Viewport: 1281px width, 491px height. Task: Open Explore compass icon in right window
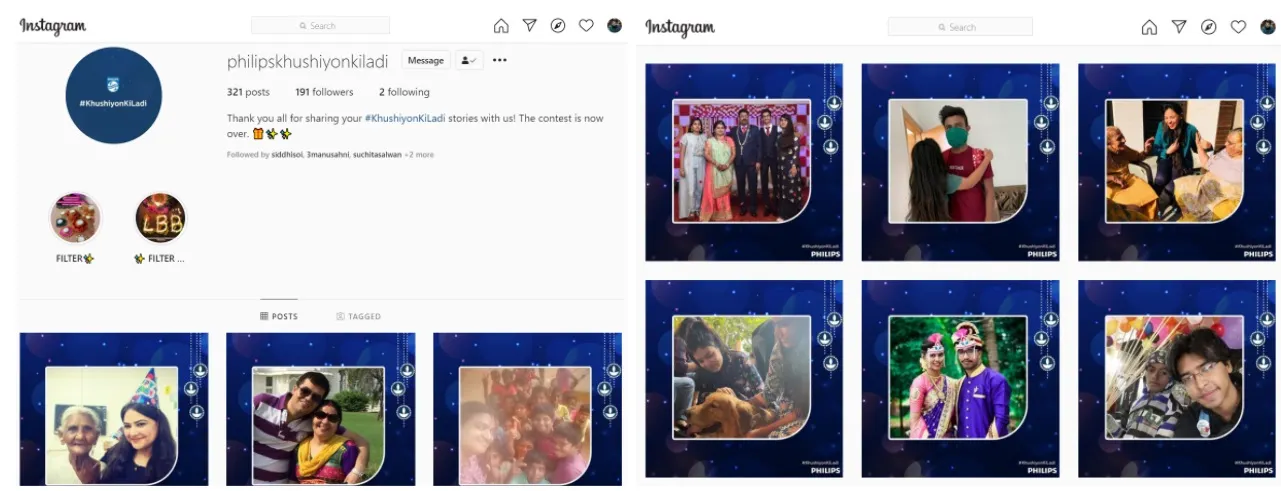click(x=1209, y=27)
